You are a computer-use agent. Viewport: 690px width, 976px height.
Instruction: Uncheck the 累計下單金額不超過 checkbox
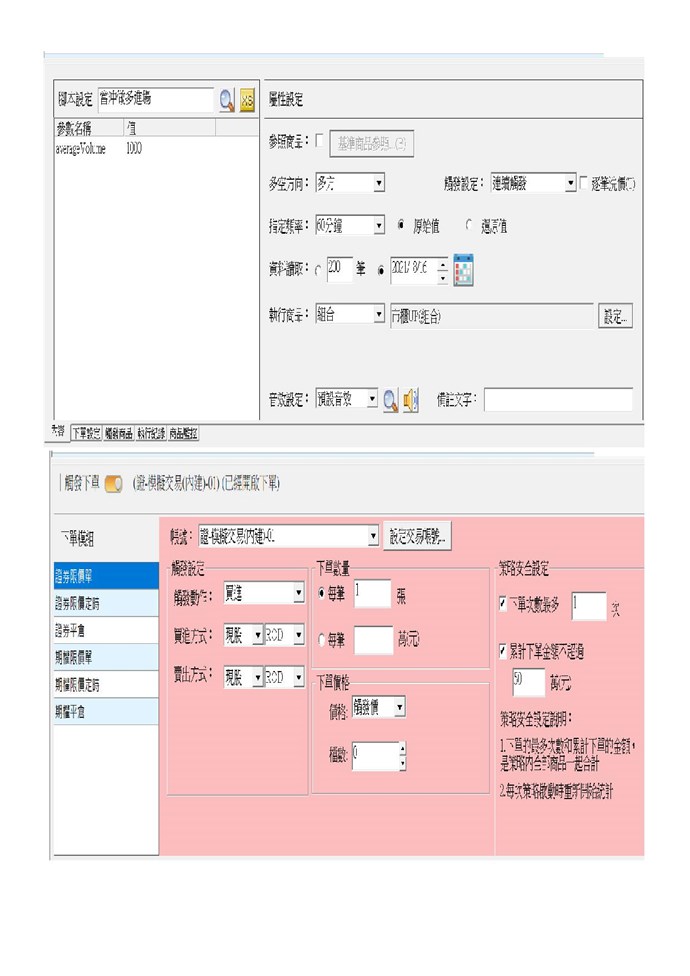(x=503, y=650)
